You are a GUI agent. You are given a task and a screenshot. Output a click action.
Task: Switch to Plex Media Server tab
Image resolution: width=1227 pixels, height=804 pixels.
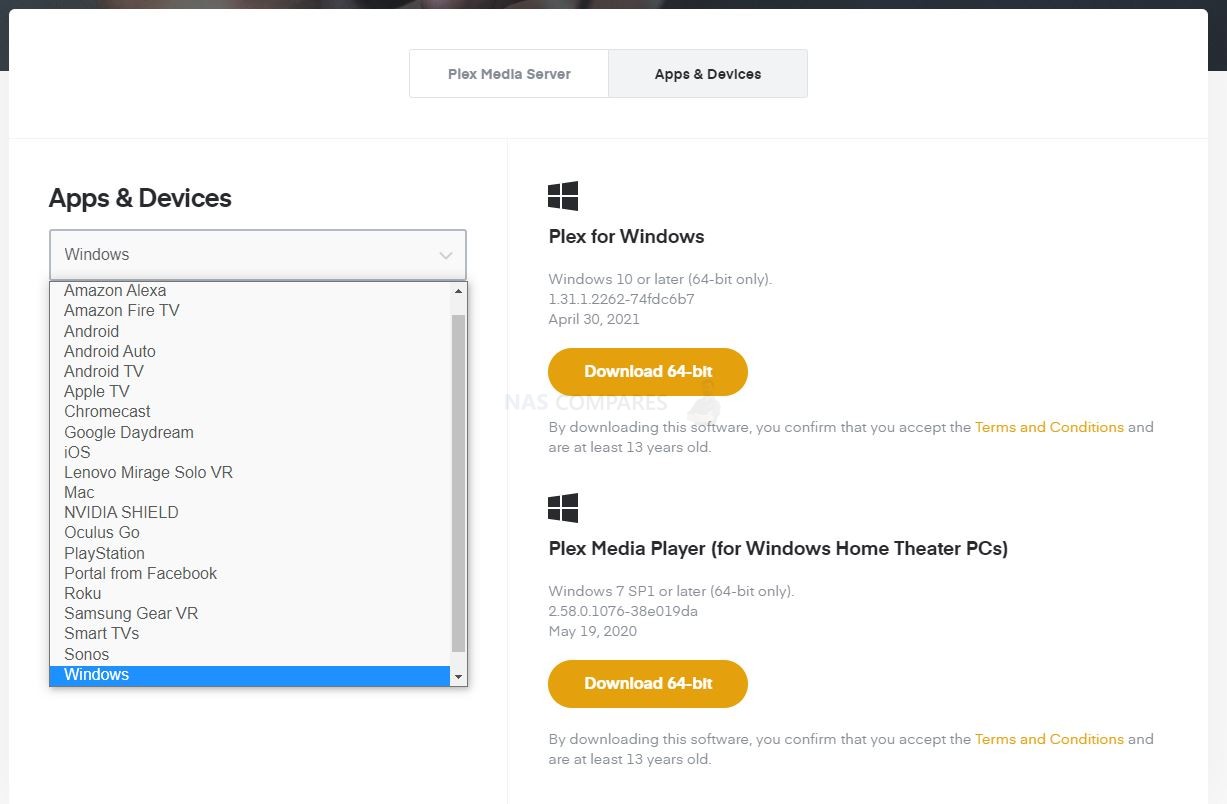[x=509, y=74]
